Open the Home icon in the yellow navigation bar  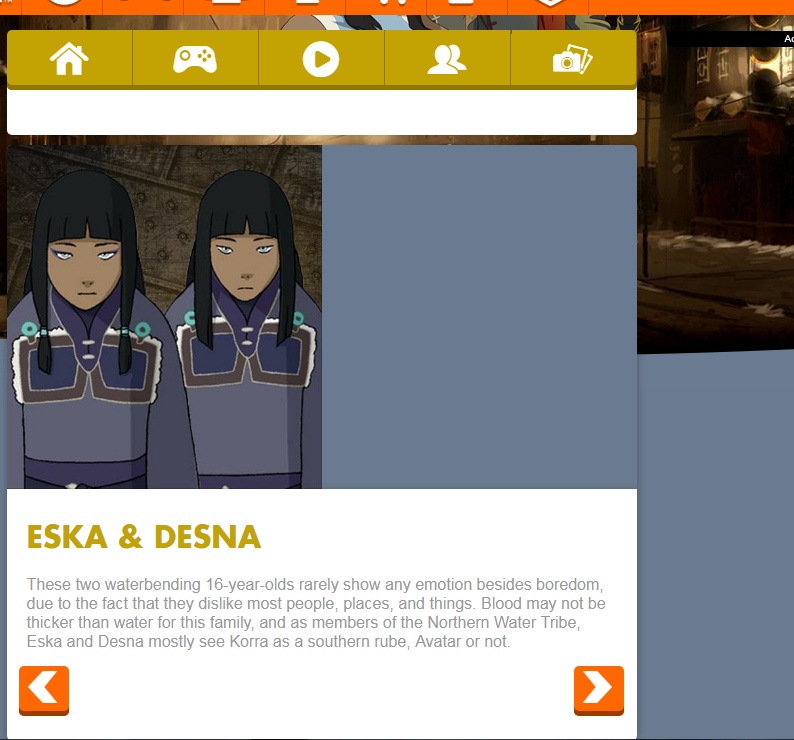[x=69, y=59]
